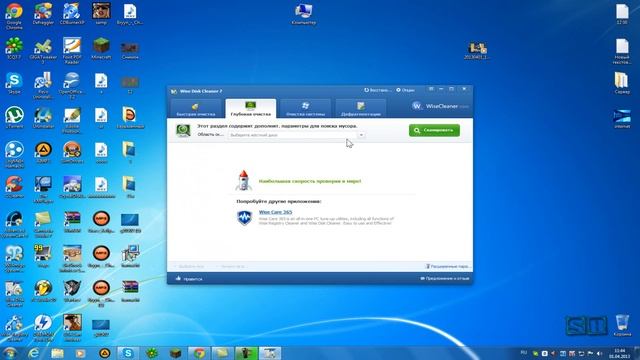Open the Revo Uninstaller desktop icon
640x360 pixels.
[43, 85]
